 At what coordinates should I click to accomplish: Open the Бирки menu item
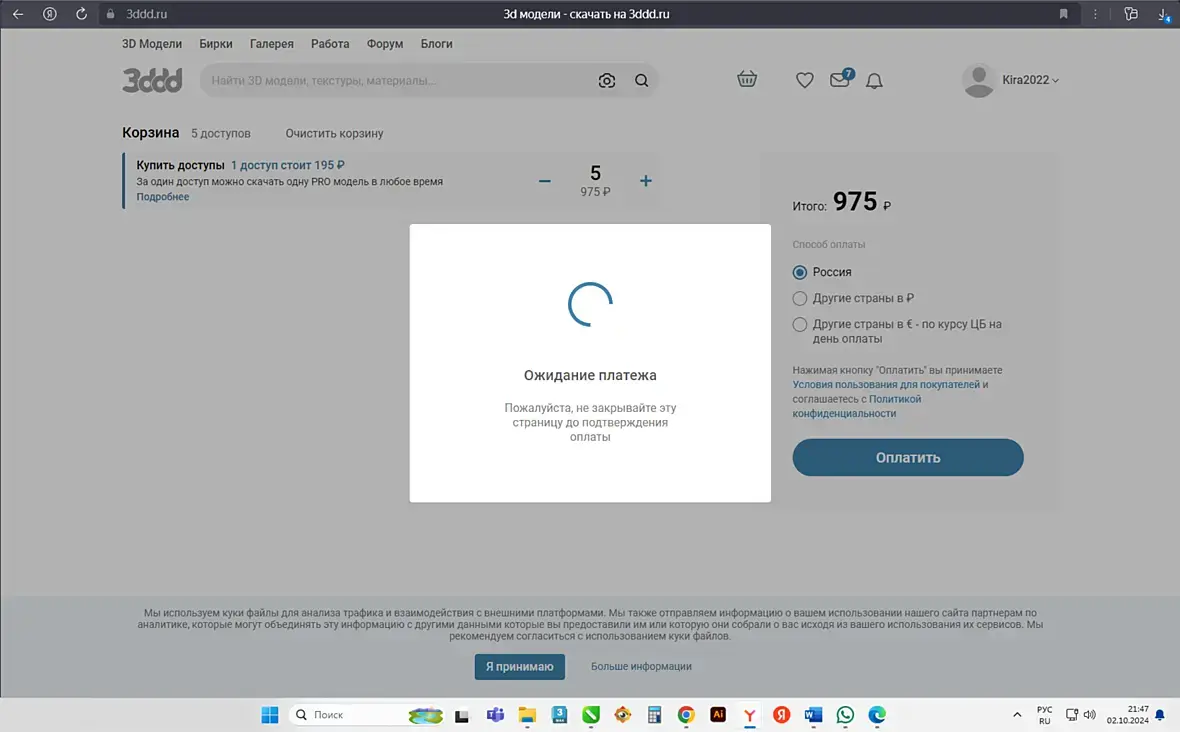(x=216, y=44)
